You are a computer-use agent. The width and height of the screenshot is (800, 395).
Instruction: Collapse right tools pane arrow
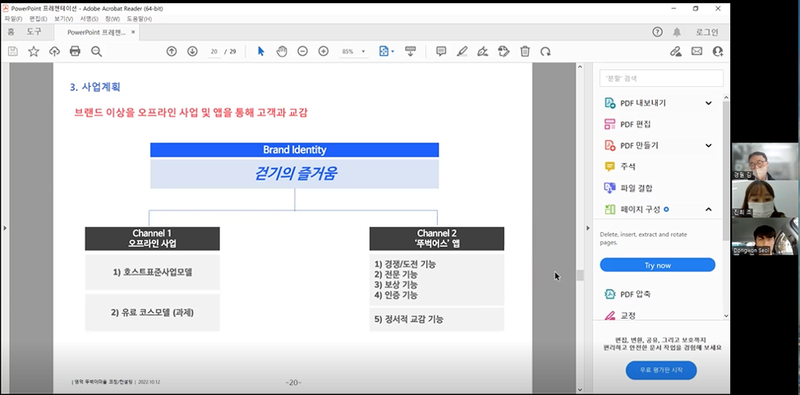click(588, 228)
